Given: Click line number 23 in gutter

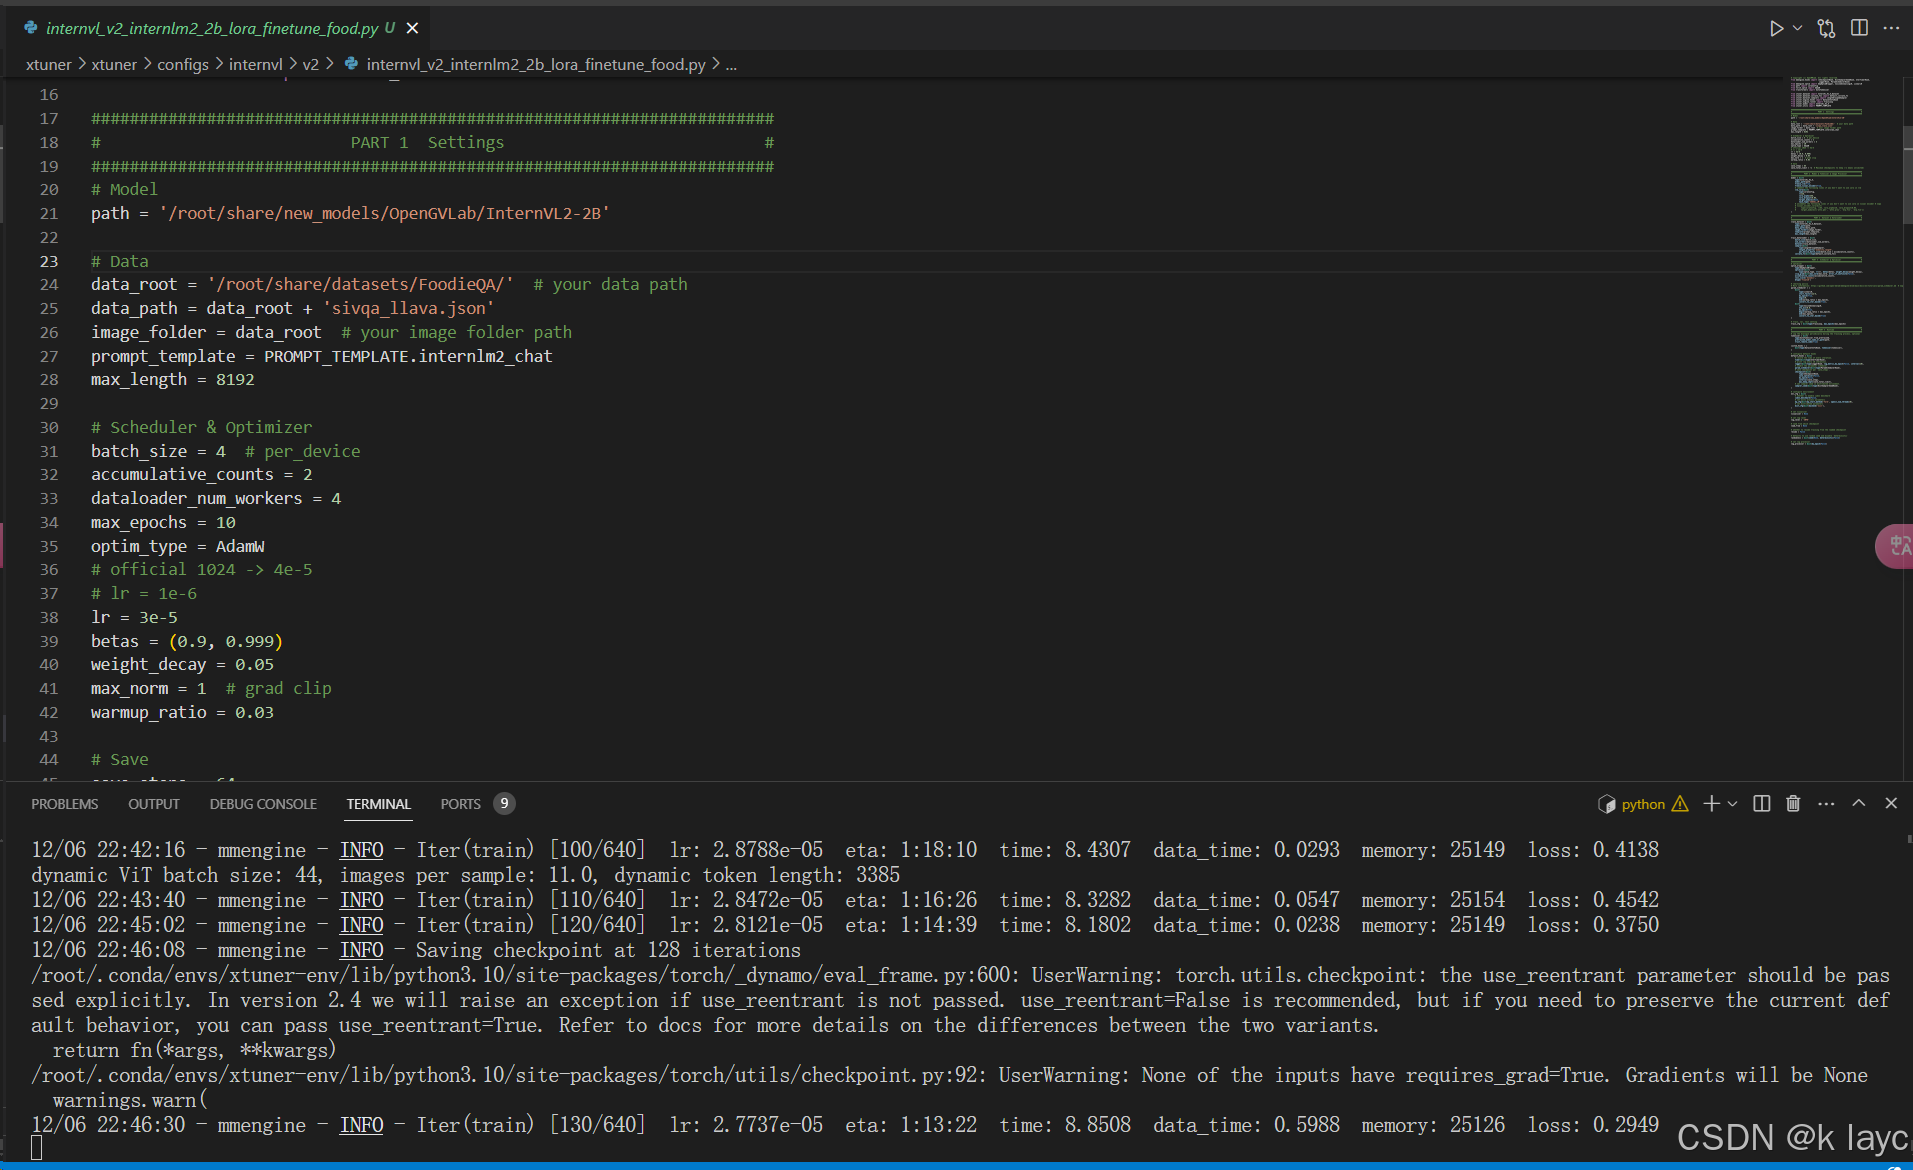Looking at the screenshot, I should [49, 261].
